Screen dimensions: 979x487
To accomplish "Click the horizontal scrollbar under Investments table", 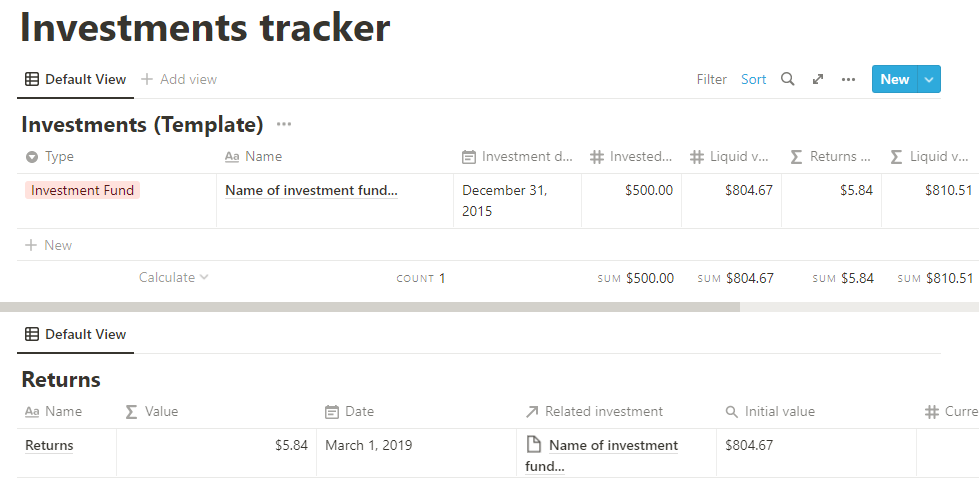I will 370,307.
